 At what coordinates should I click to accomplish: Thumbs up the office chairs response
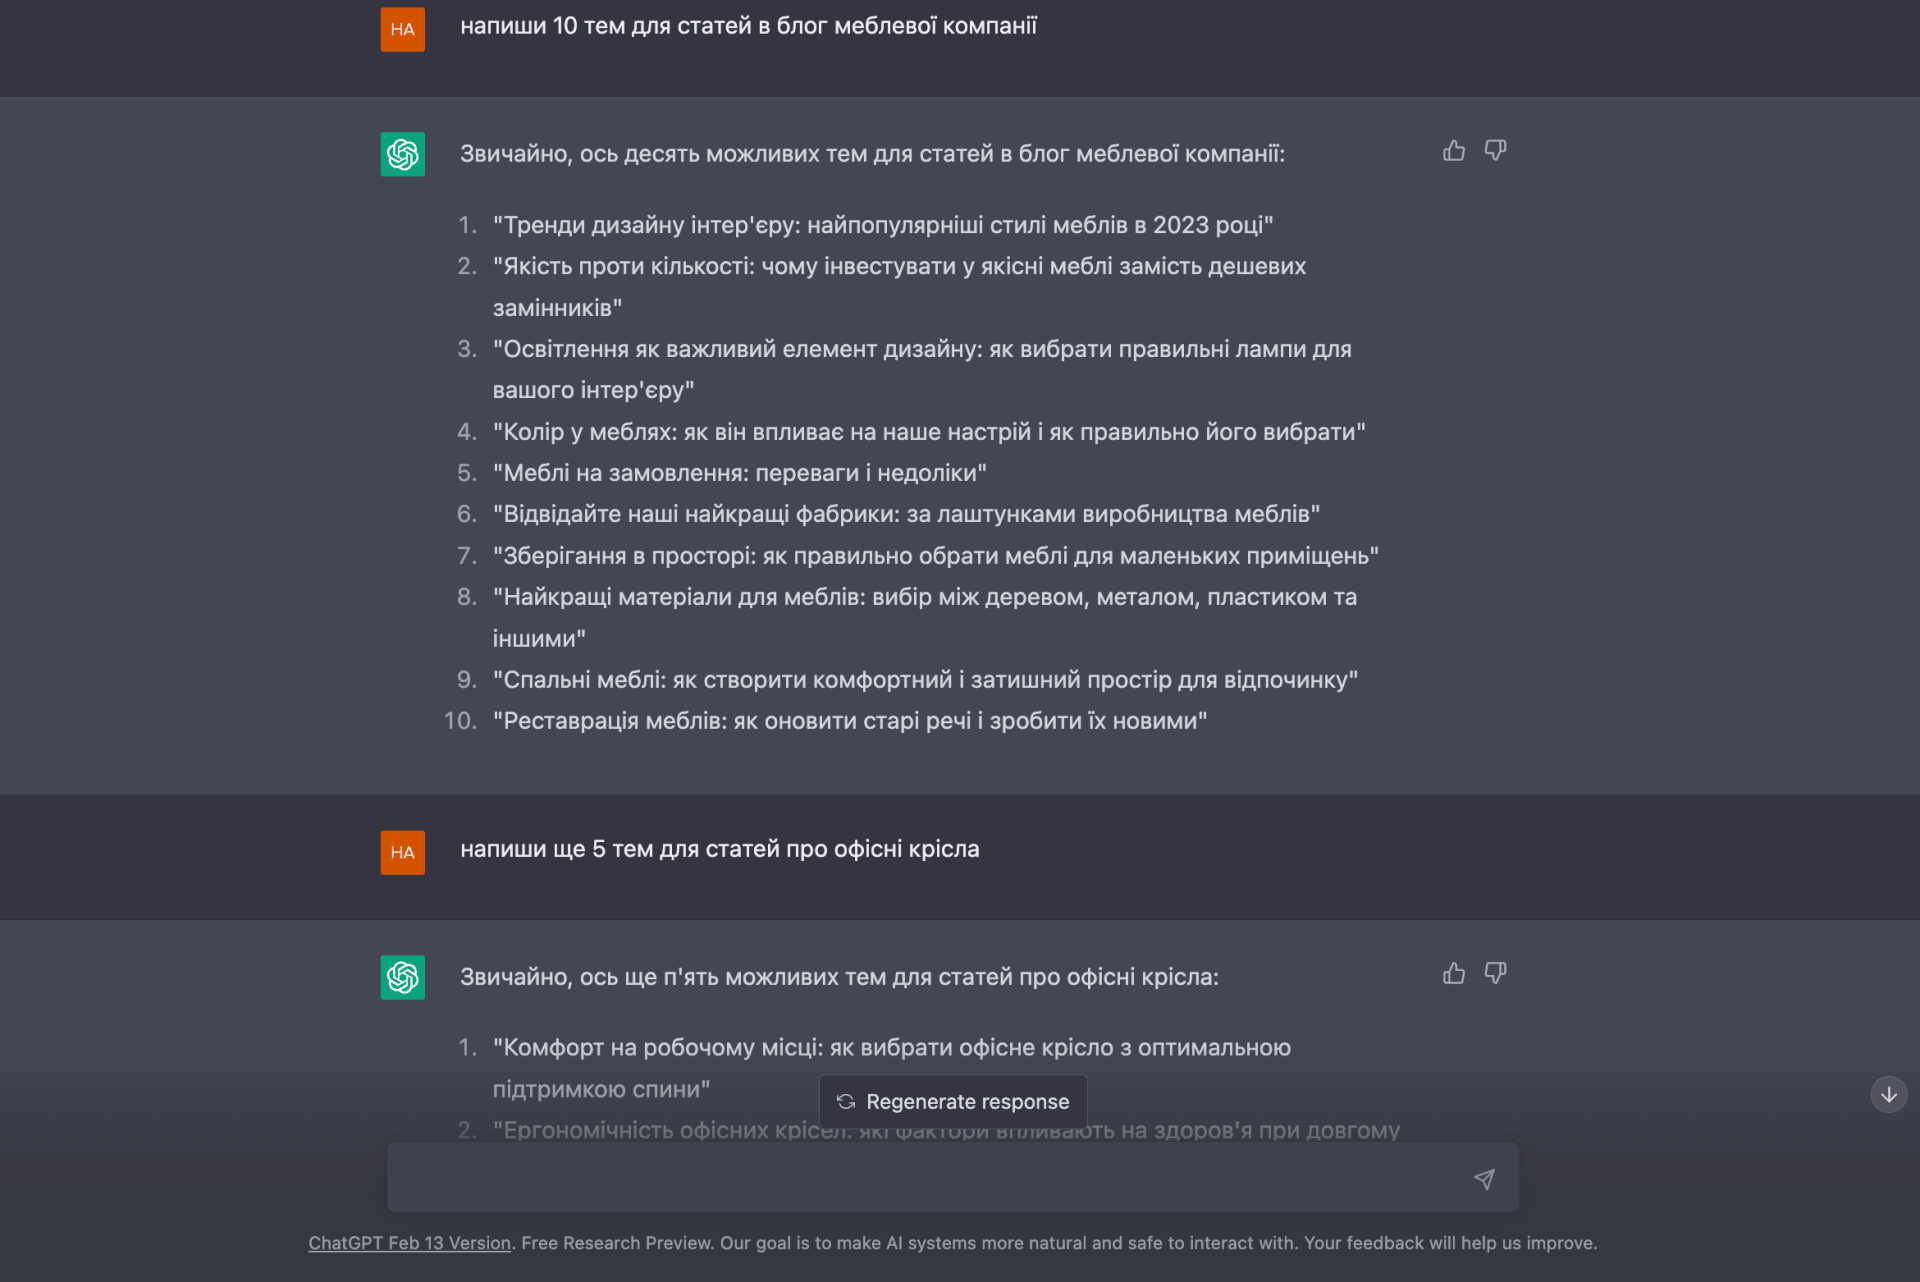pyautogui.click(x=1453, y=974)
